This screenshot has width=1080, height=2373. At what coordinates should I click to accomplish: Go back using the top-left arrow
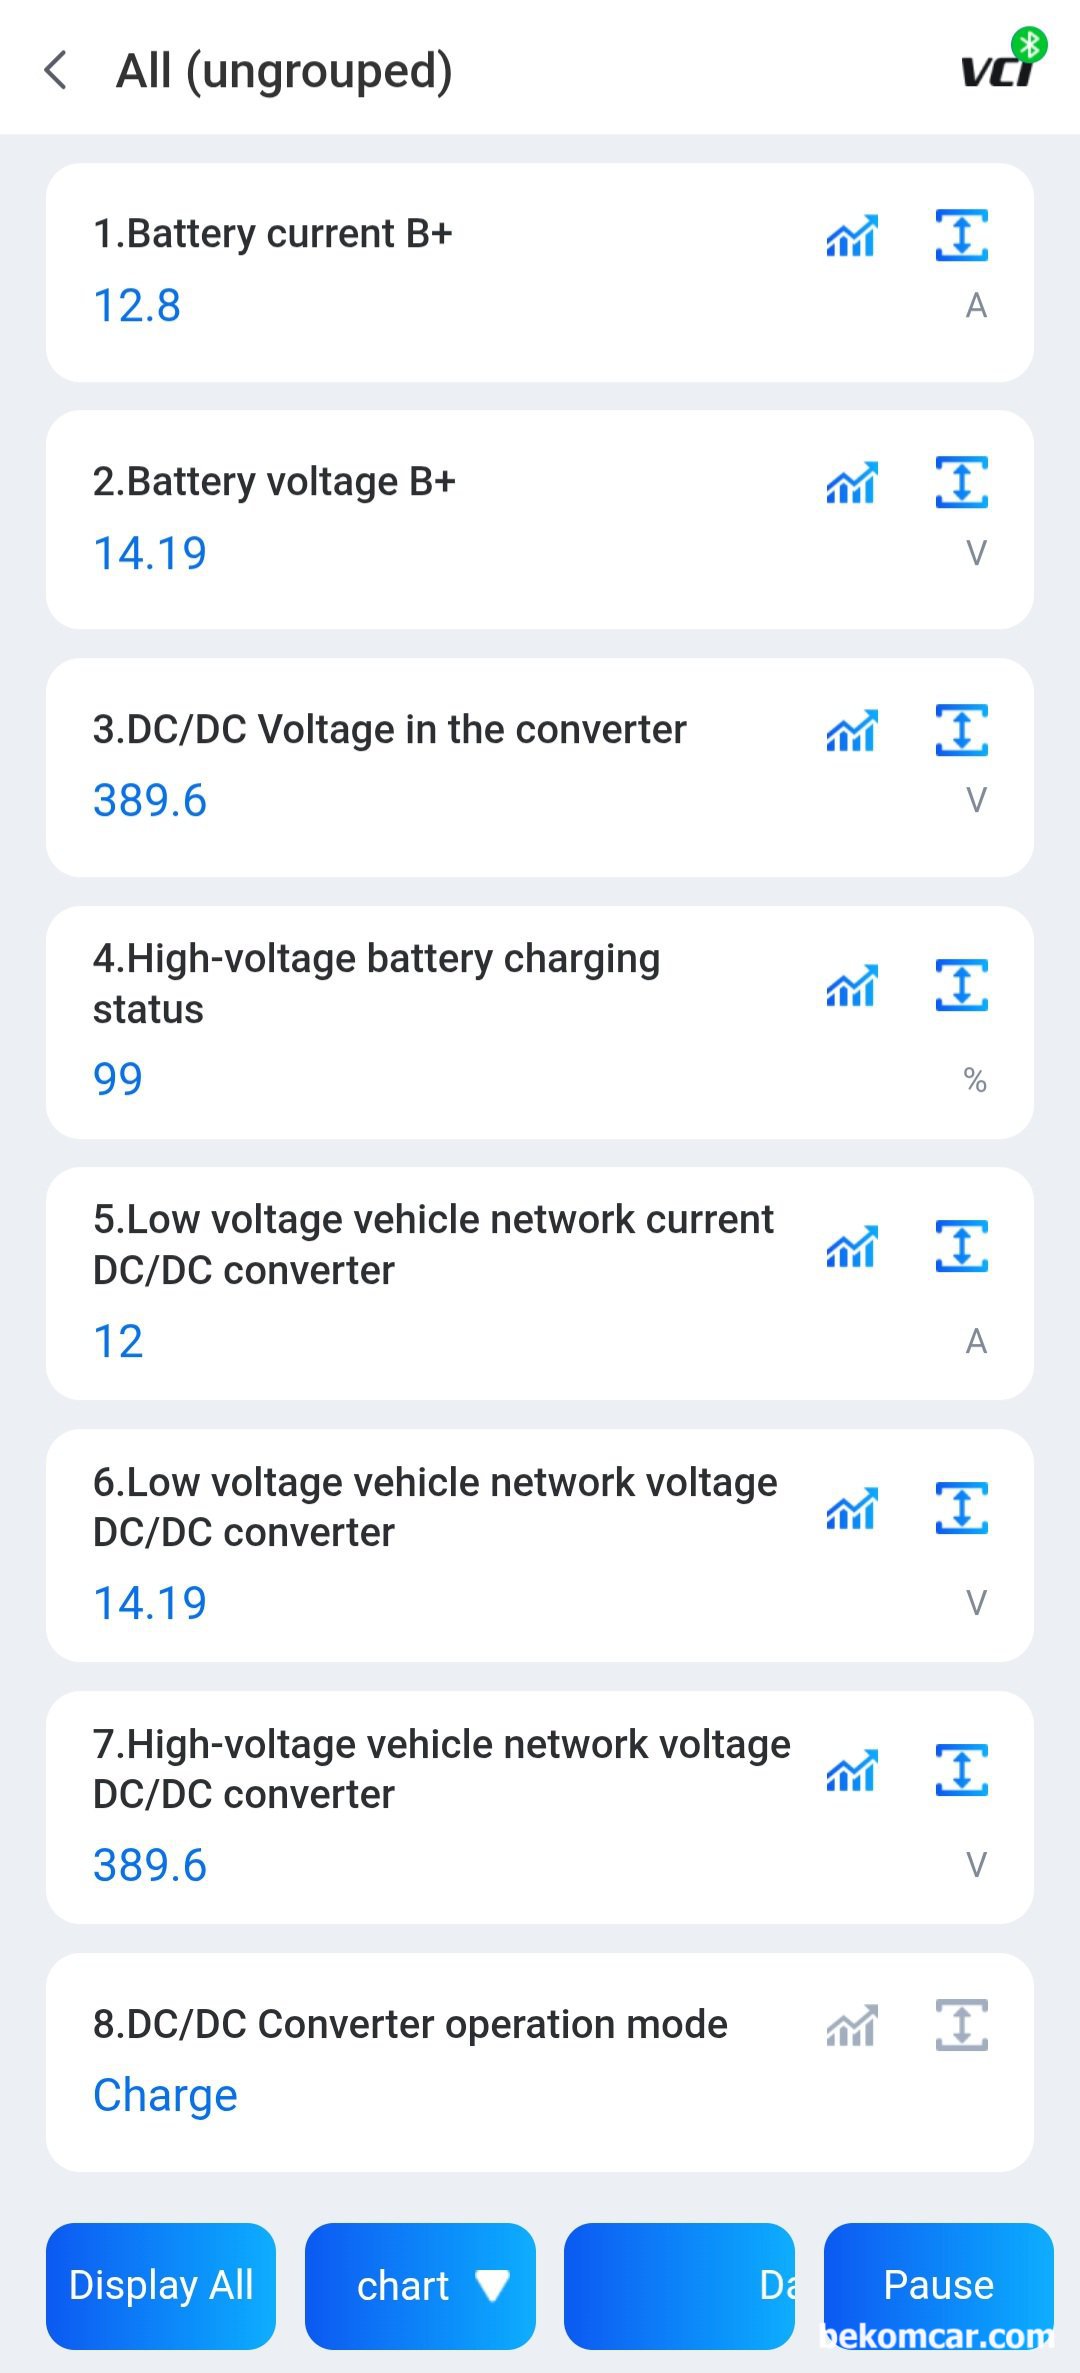[56, 70]
